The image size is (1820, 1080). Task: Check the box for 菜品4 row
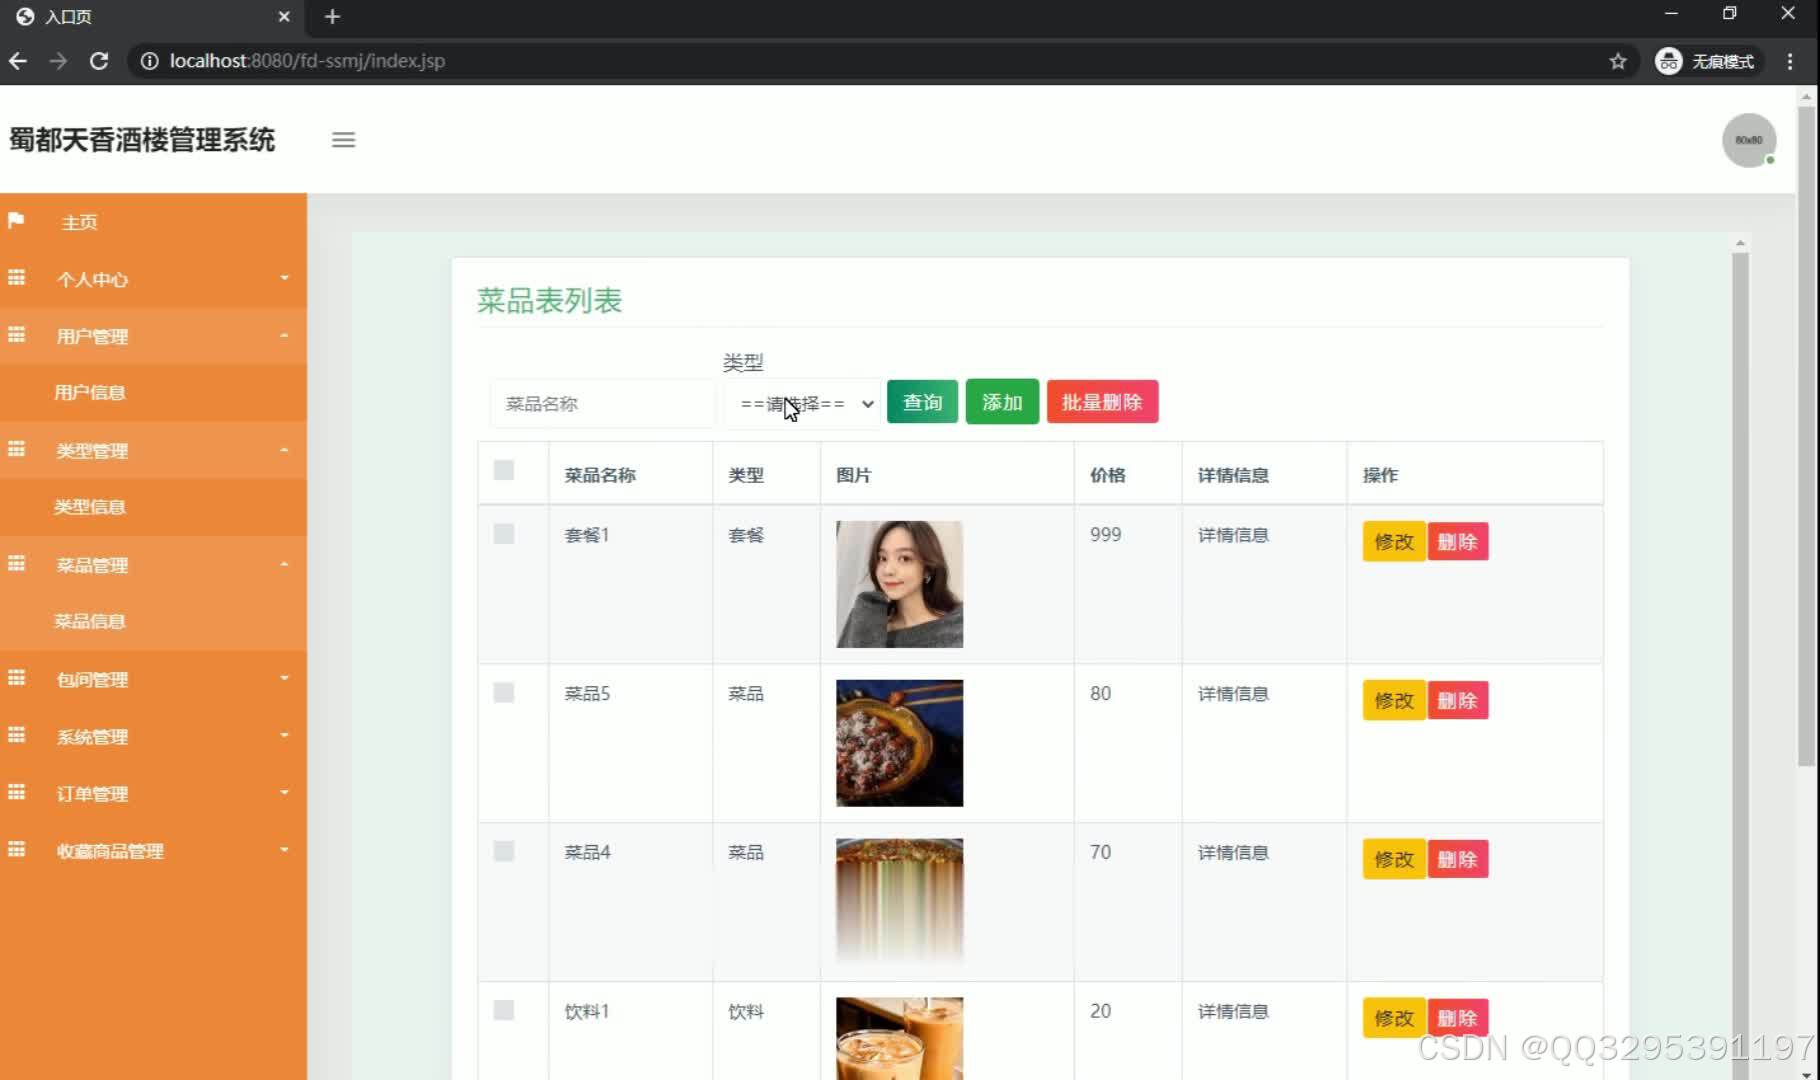[504, 851]
